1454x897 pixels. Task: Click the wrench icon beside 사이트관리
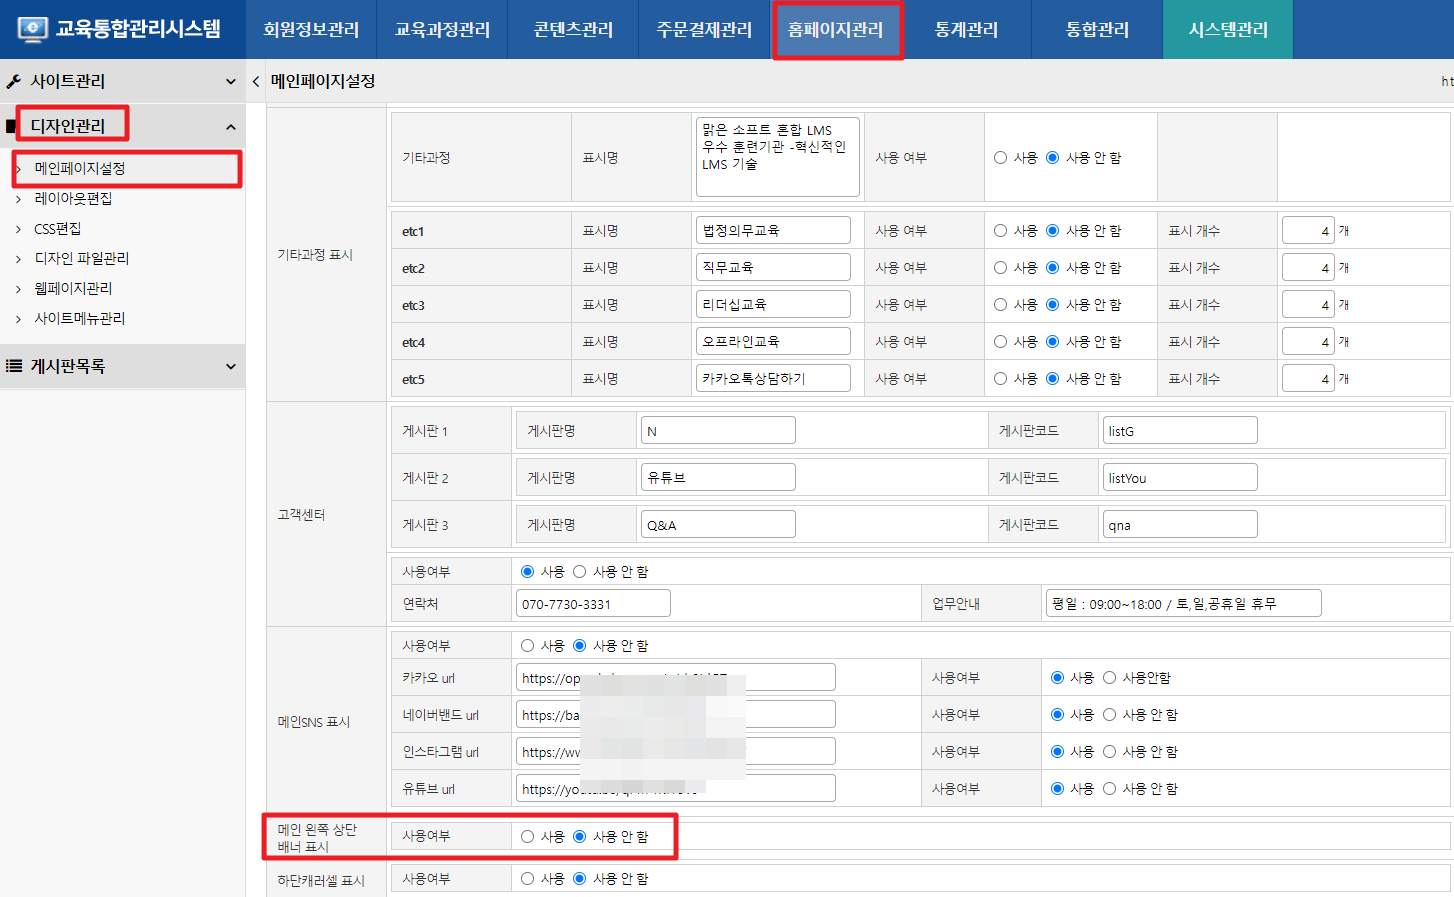[14, 81]
